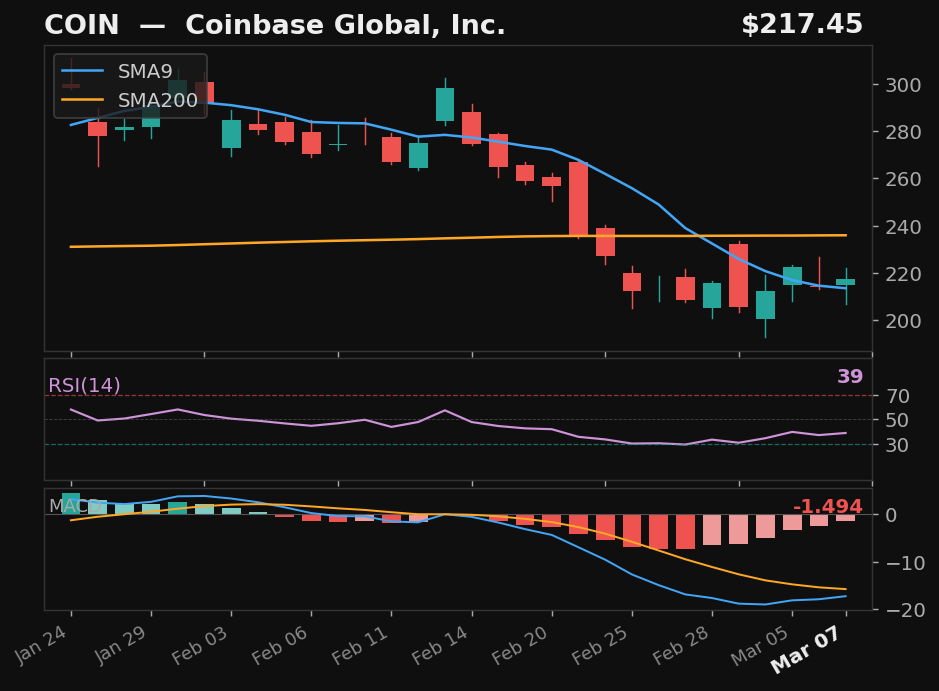Click the 300 price axis label
The width and height of the screenshot is (939, 691).
[x=904, y=85]
